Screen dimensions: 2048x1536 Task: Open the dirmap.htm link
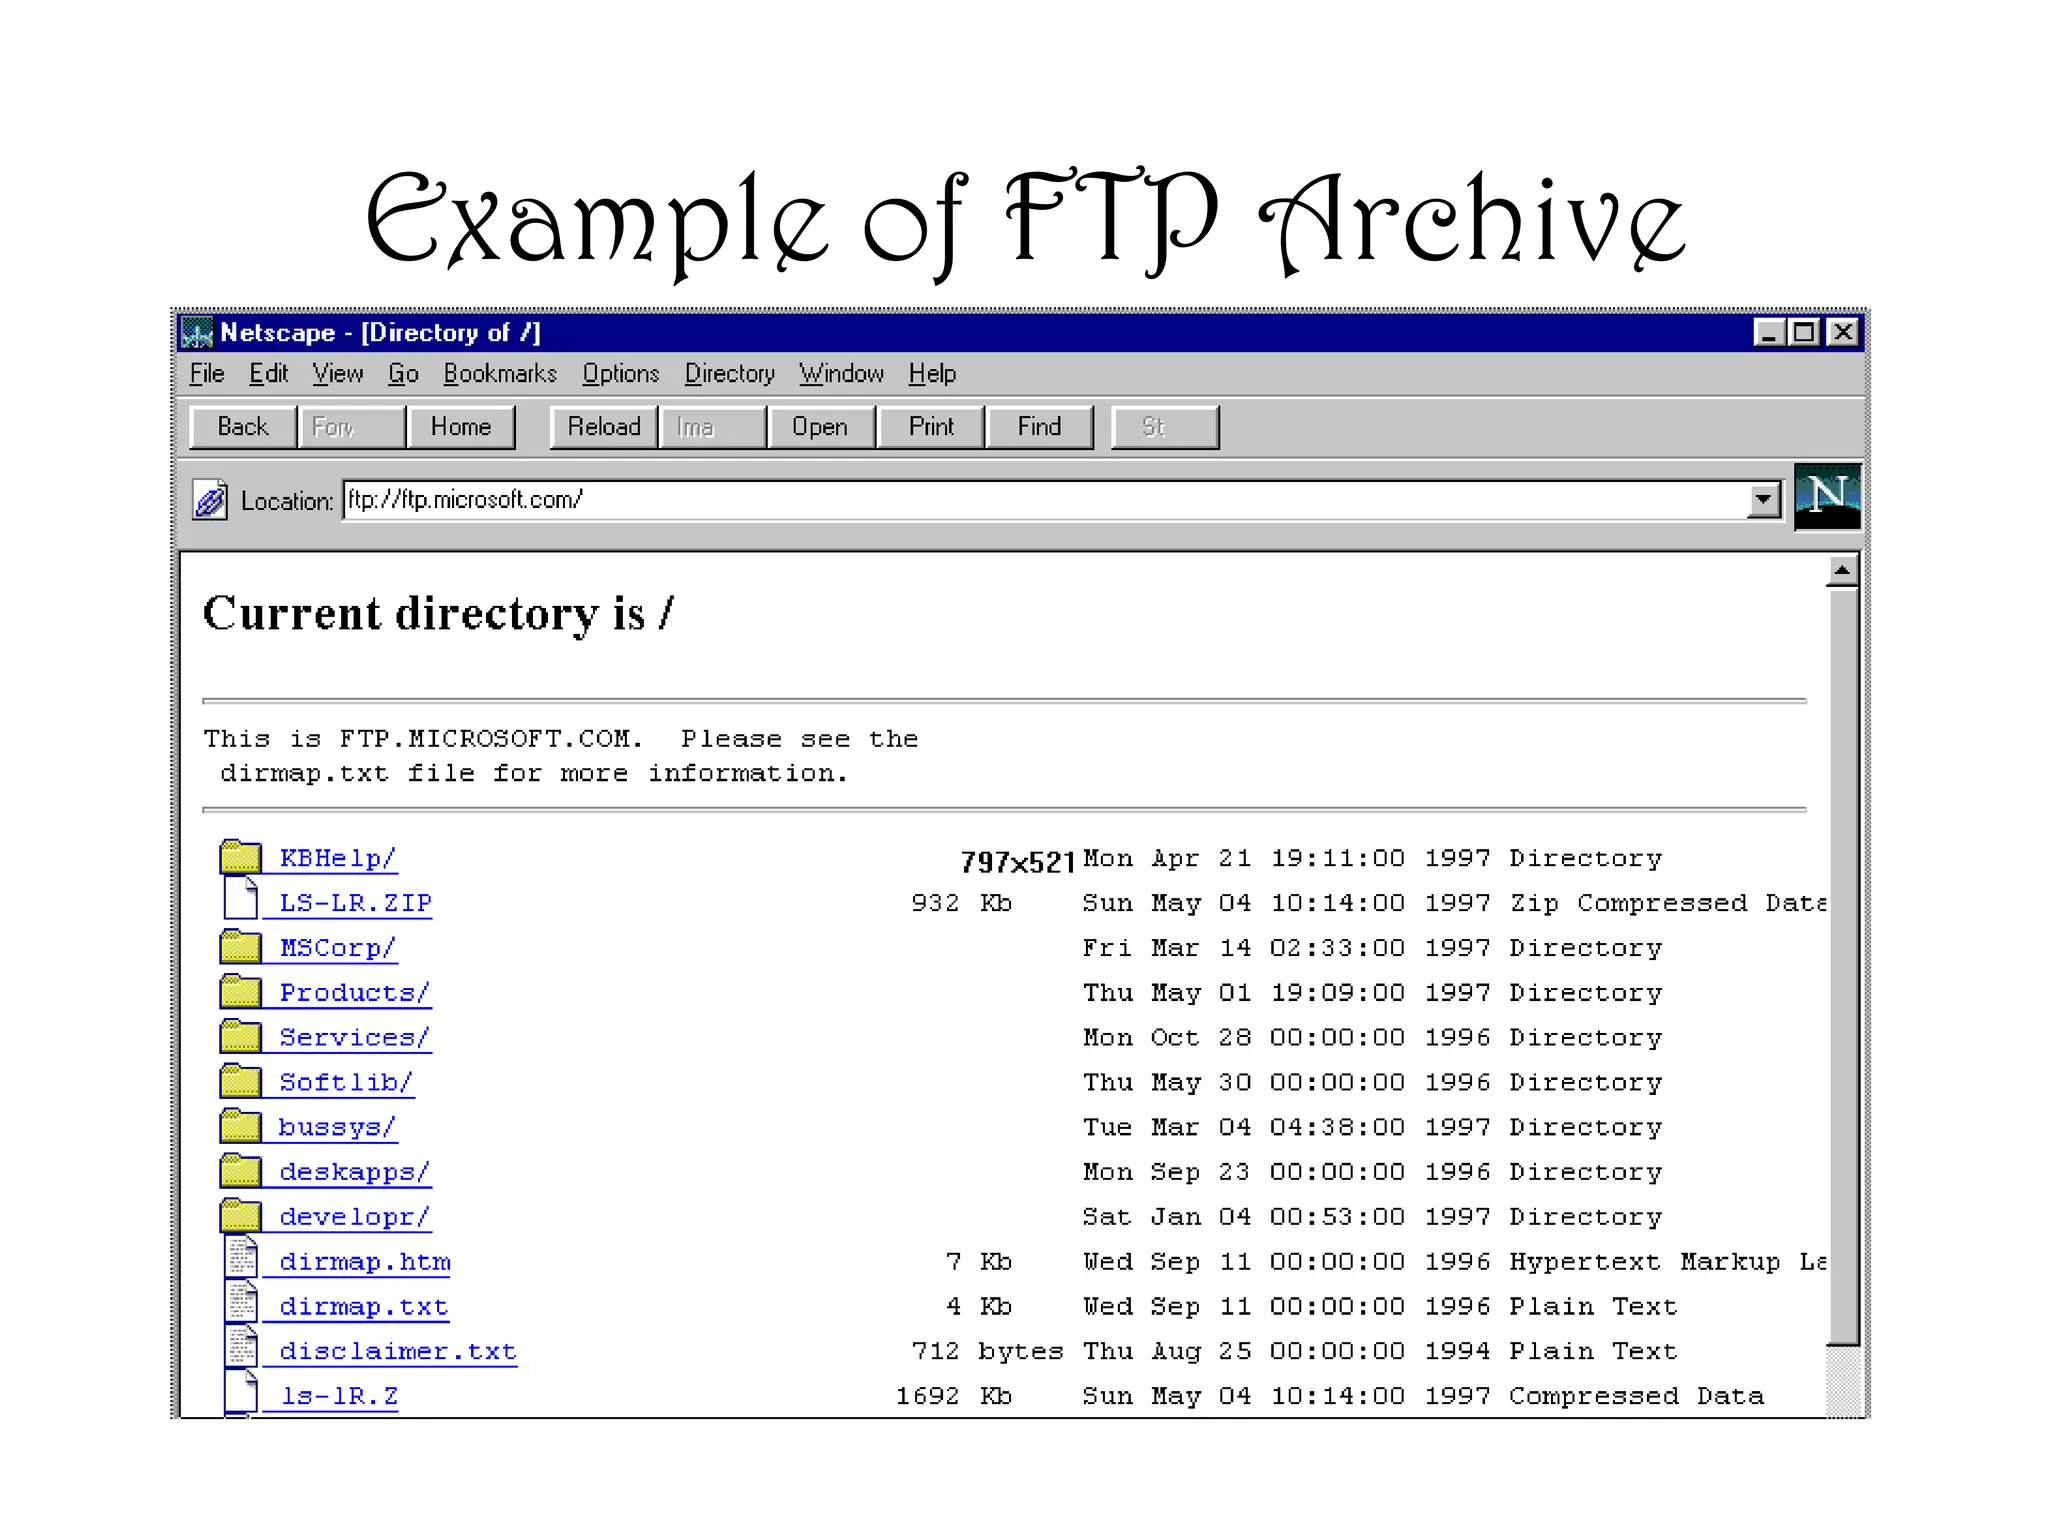coord(365,1262)
